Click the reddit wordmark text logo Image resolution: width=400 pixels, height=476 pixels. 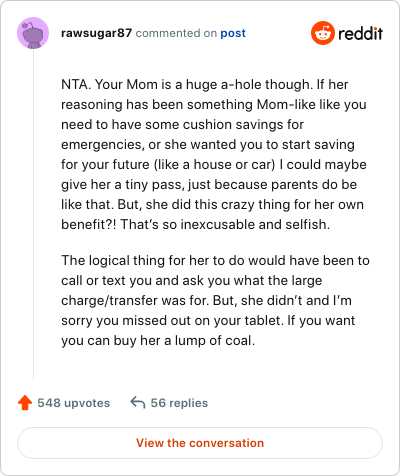pyautogui.click(x=360, y=34)
